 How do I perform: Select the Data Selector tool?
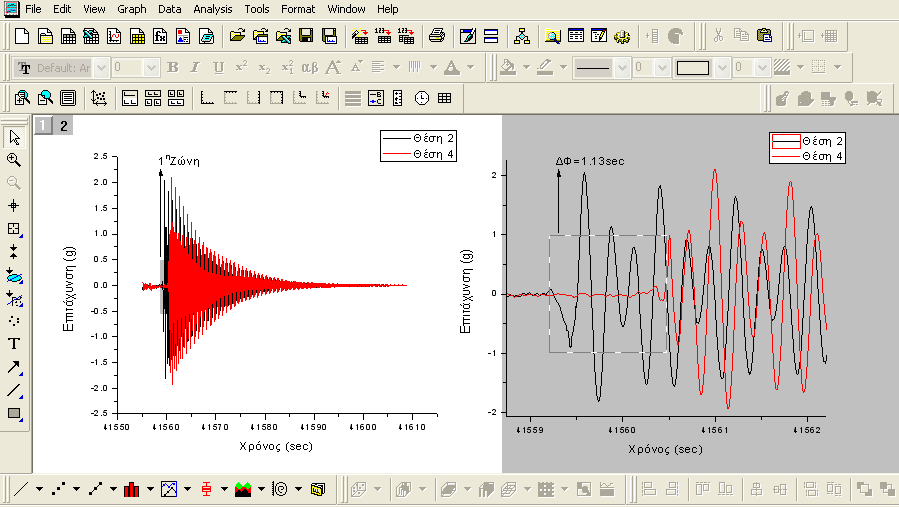pos(14,252)
